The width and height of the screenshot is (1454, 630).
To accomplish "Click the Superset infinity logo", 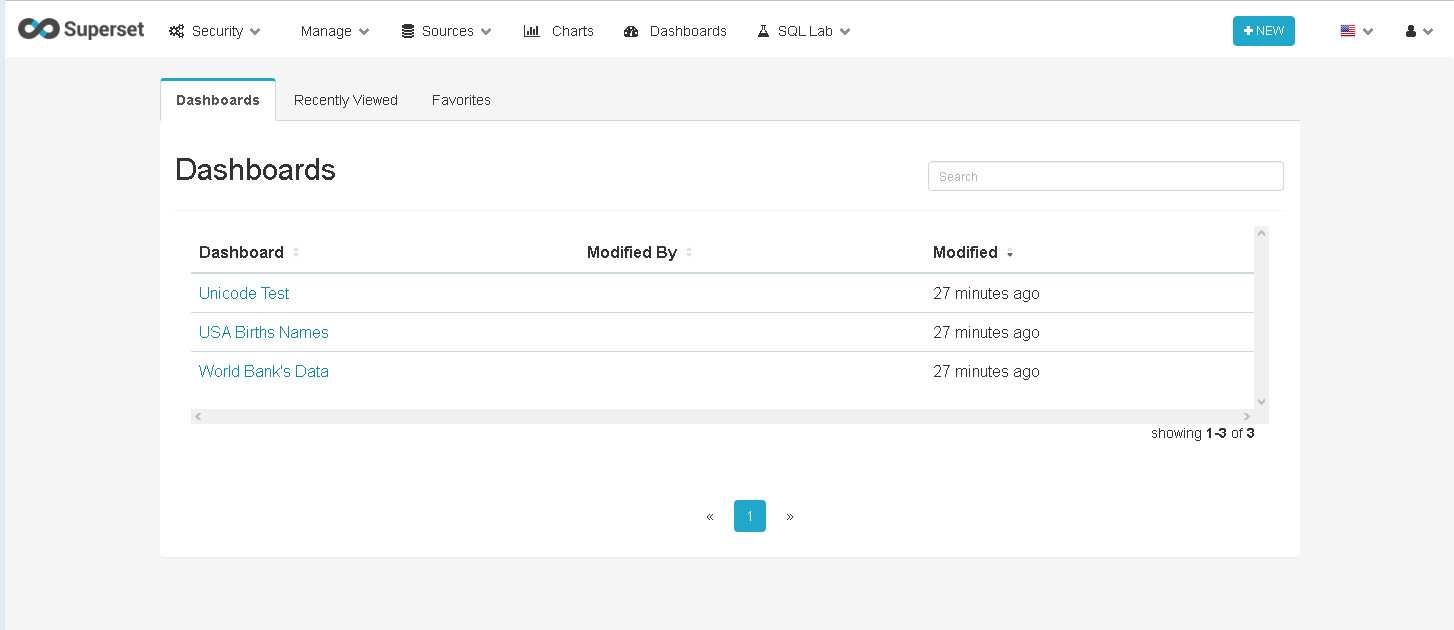I will pos(39,30).
